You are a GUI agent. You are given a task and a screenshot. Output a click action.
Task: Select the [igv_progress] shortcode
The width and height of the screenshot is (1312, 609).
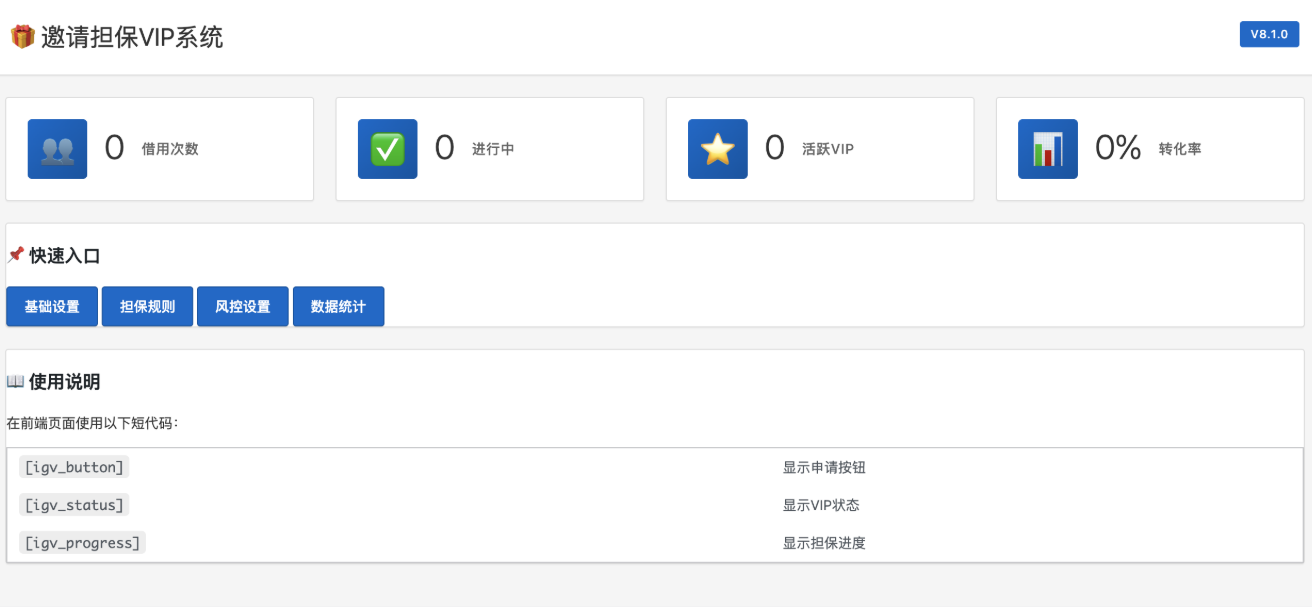[x=82, y=543]
